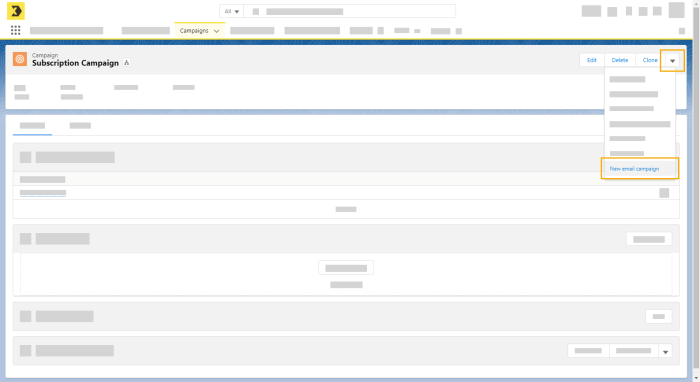Open the All search scope dropdown
700x382 pixels.
click(x=232, y=11)
